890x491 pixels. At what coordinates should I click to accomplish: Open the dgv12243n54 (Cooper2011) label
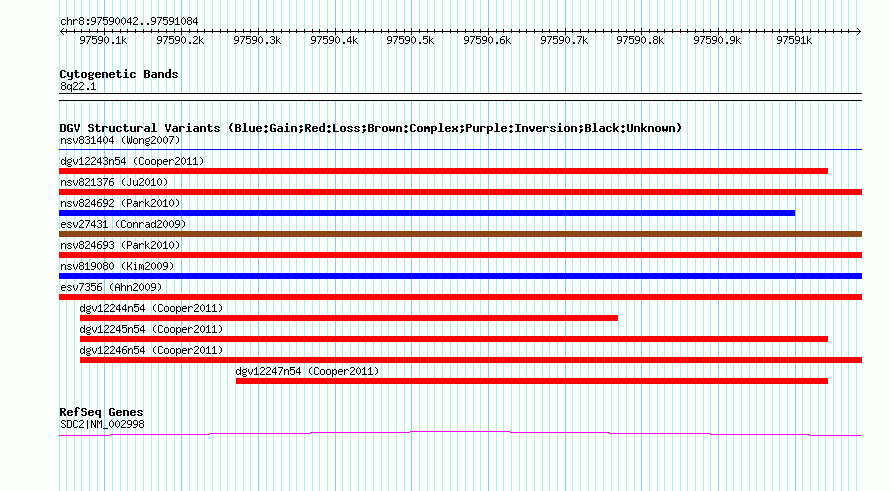click(132, 161)
